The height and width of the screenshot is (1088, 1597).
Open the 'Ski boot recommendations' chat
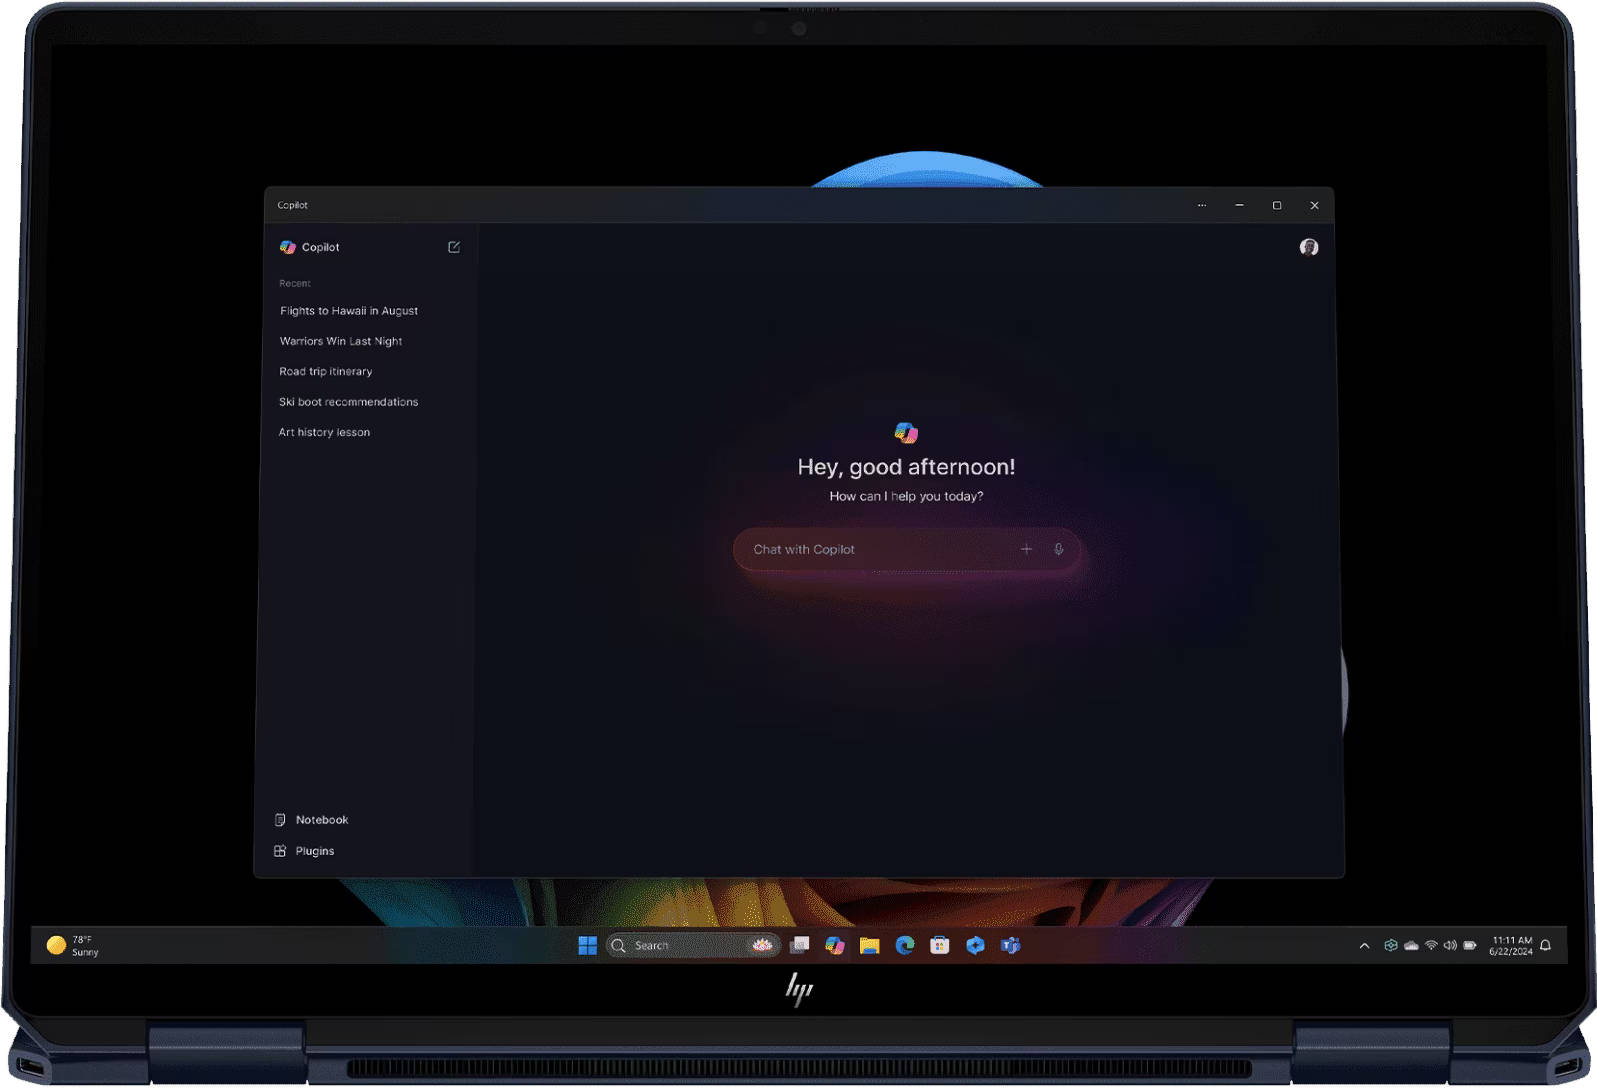[x=349, y=402]
